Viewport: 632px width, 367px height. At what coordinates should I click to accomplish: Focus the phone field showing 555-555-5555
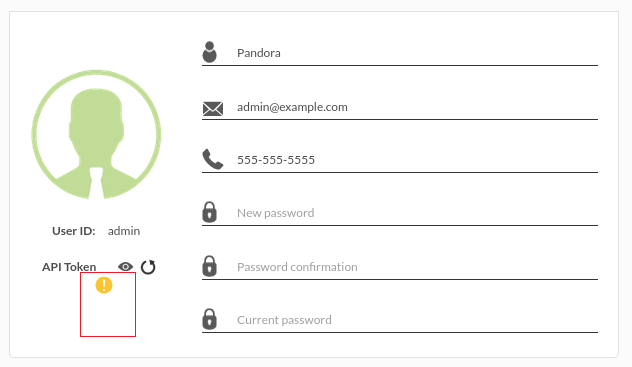[417, 160]
